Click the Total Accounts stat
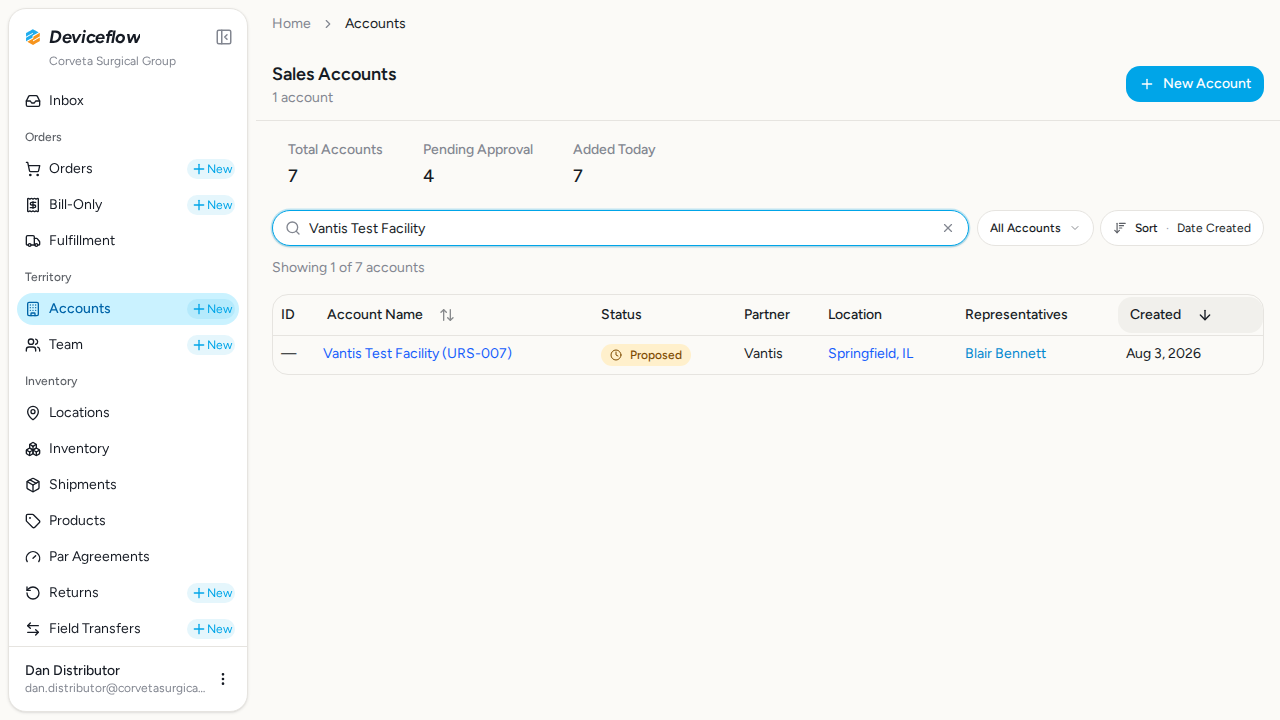 pos(335,163)
